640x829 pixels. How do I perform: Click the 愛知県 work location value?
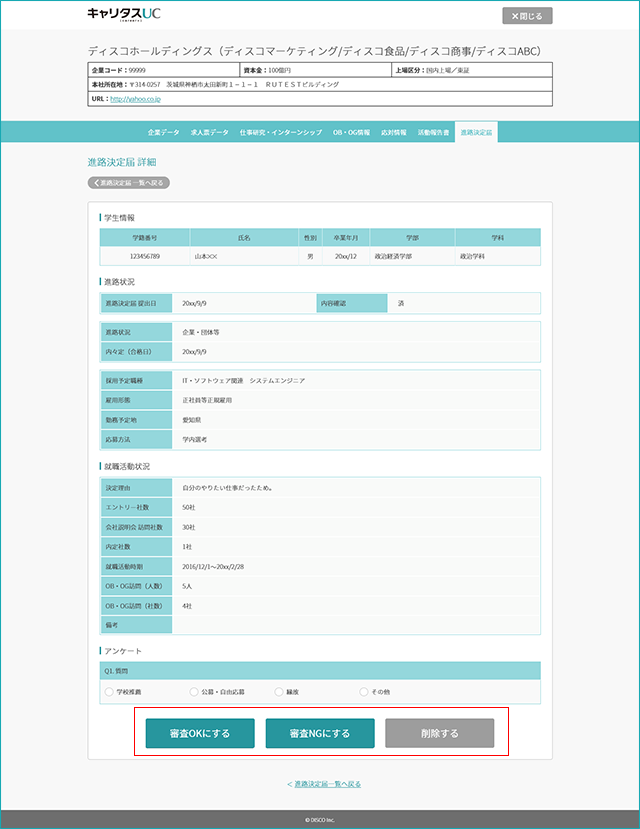coord(191,420)
